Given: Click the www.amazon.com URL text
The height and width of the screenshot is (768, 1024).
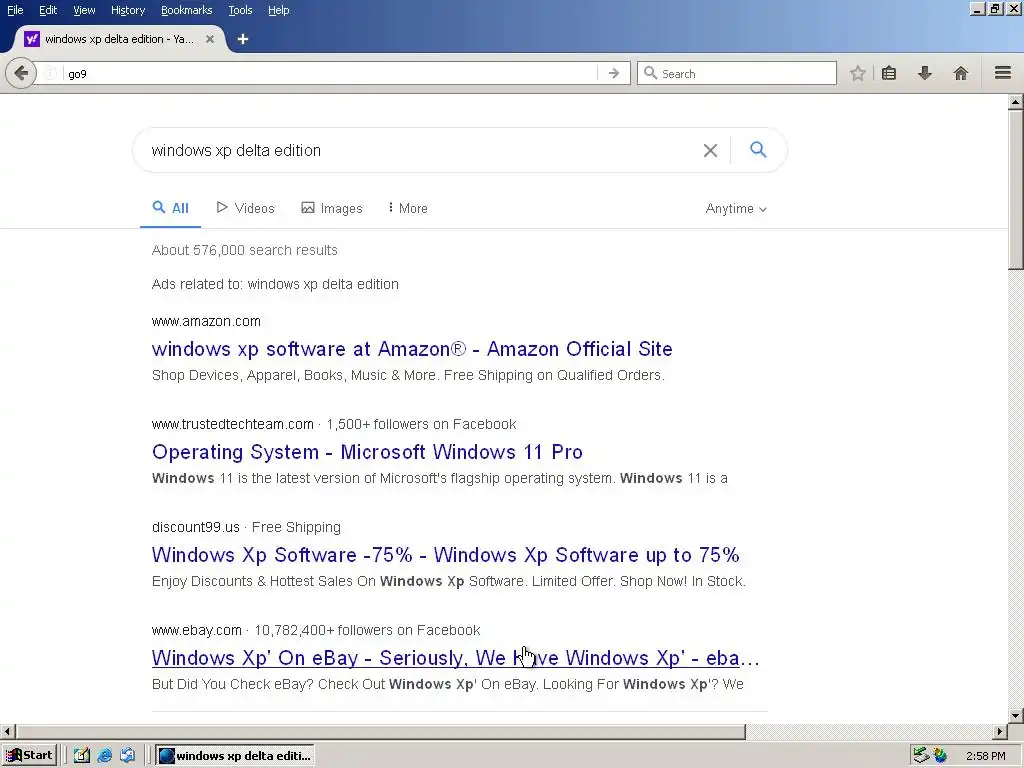Looking at the screenshot, I should click(206, 321).
